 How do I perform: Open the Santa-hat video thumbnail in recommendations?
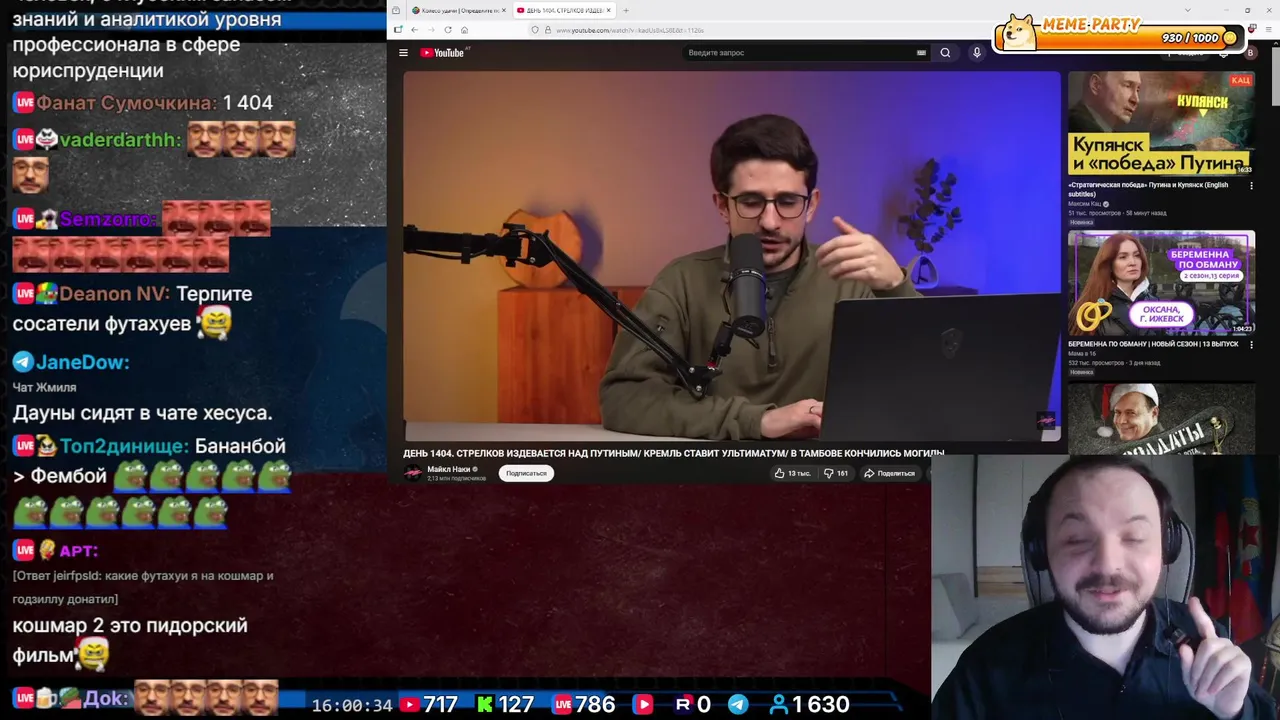(x=1161, y=418)
